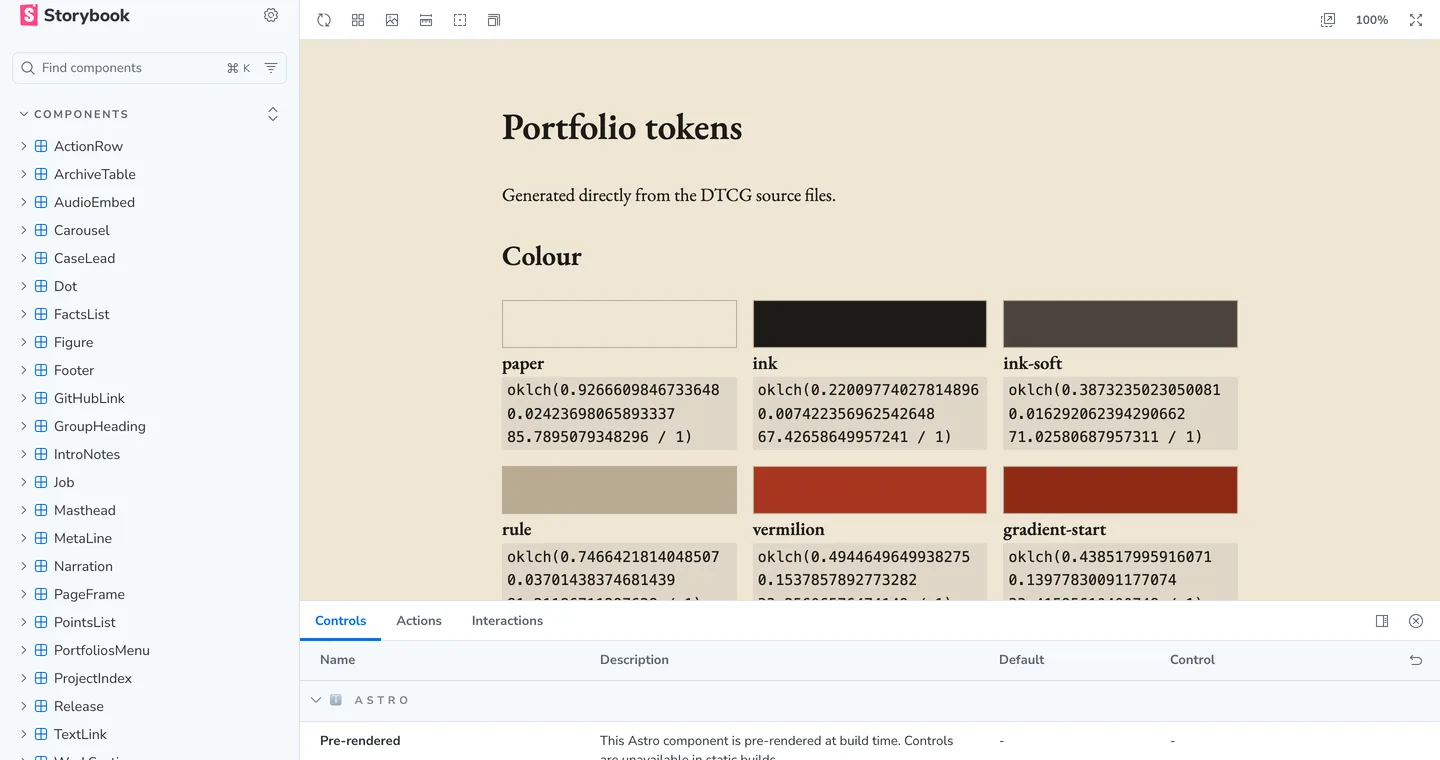This screenshot has height=760, width=1440.
Task: Open the backgrounds picker icon
Action: 392,20
